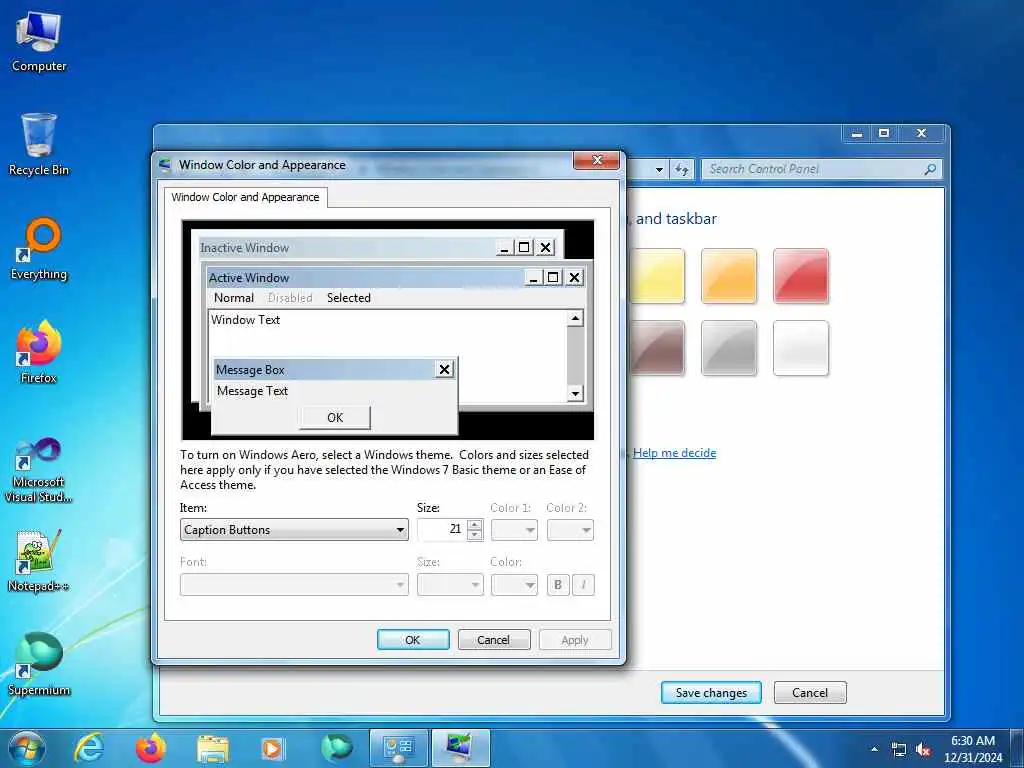Click the Message Box close X in preview

click(444, 370)
